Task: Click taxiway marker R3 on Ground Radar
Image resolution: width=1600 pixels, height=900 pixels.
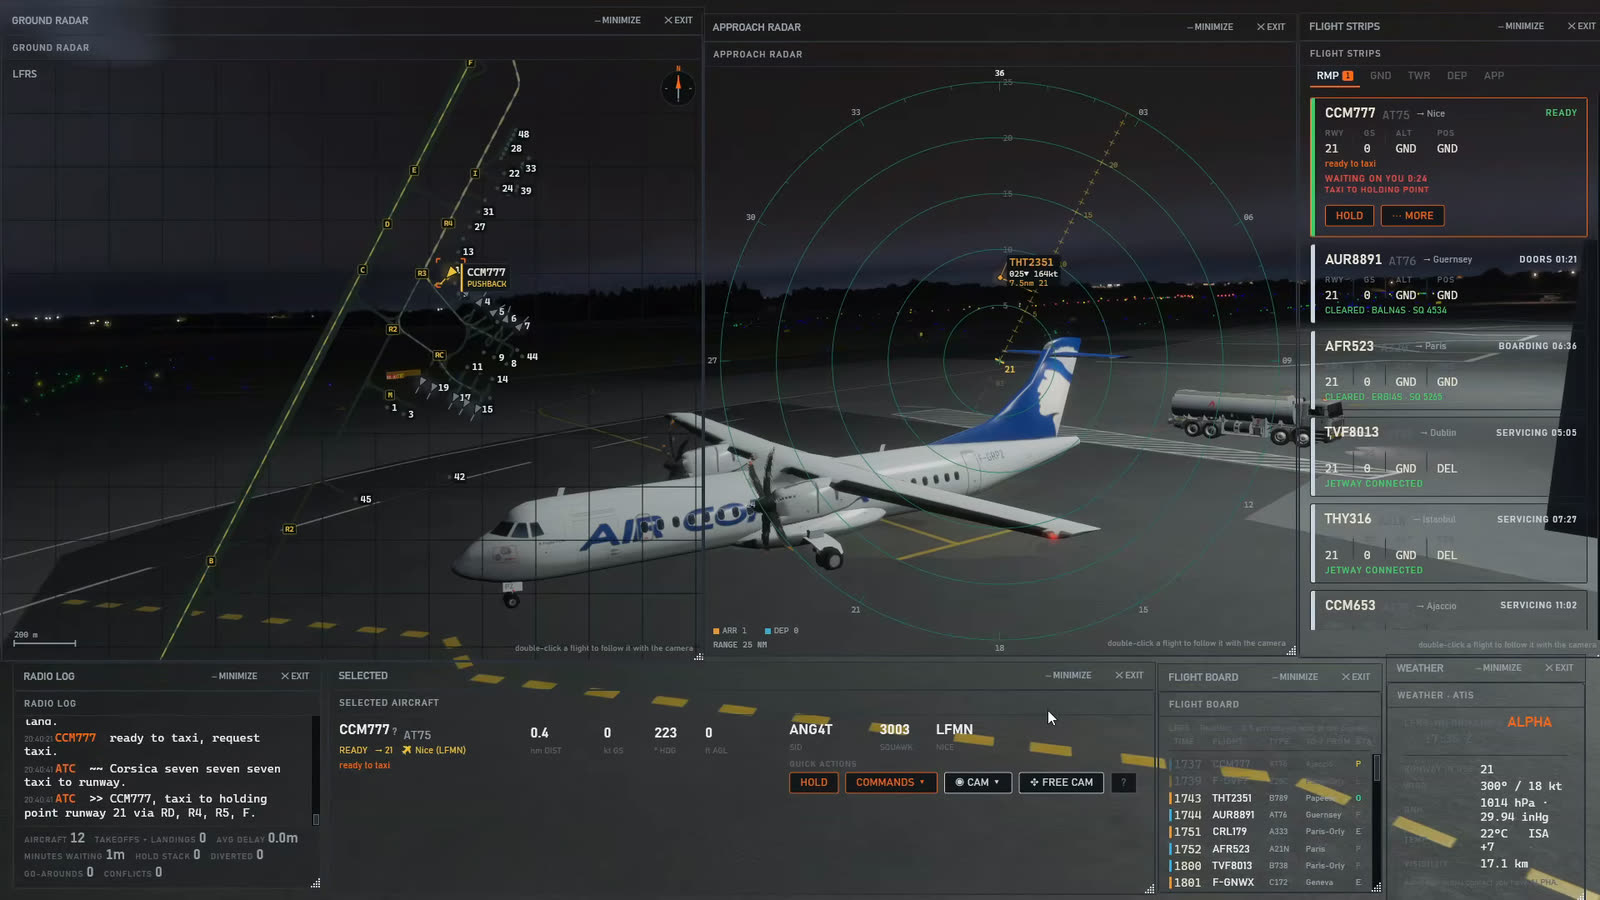Action: (421, 273)
